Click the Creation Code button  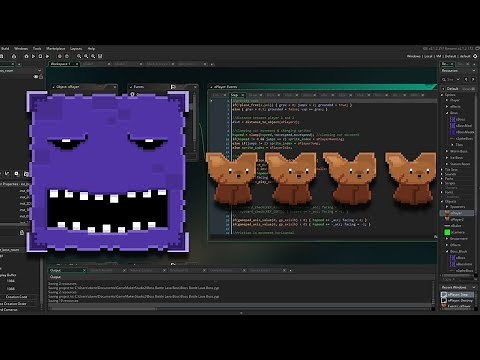pos(17,297)
